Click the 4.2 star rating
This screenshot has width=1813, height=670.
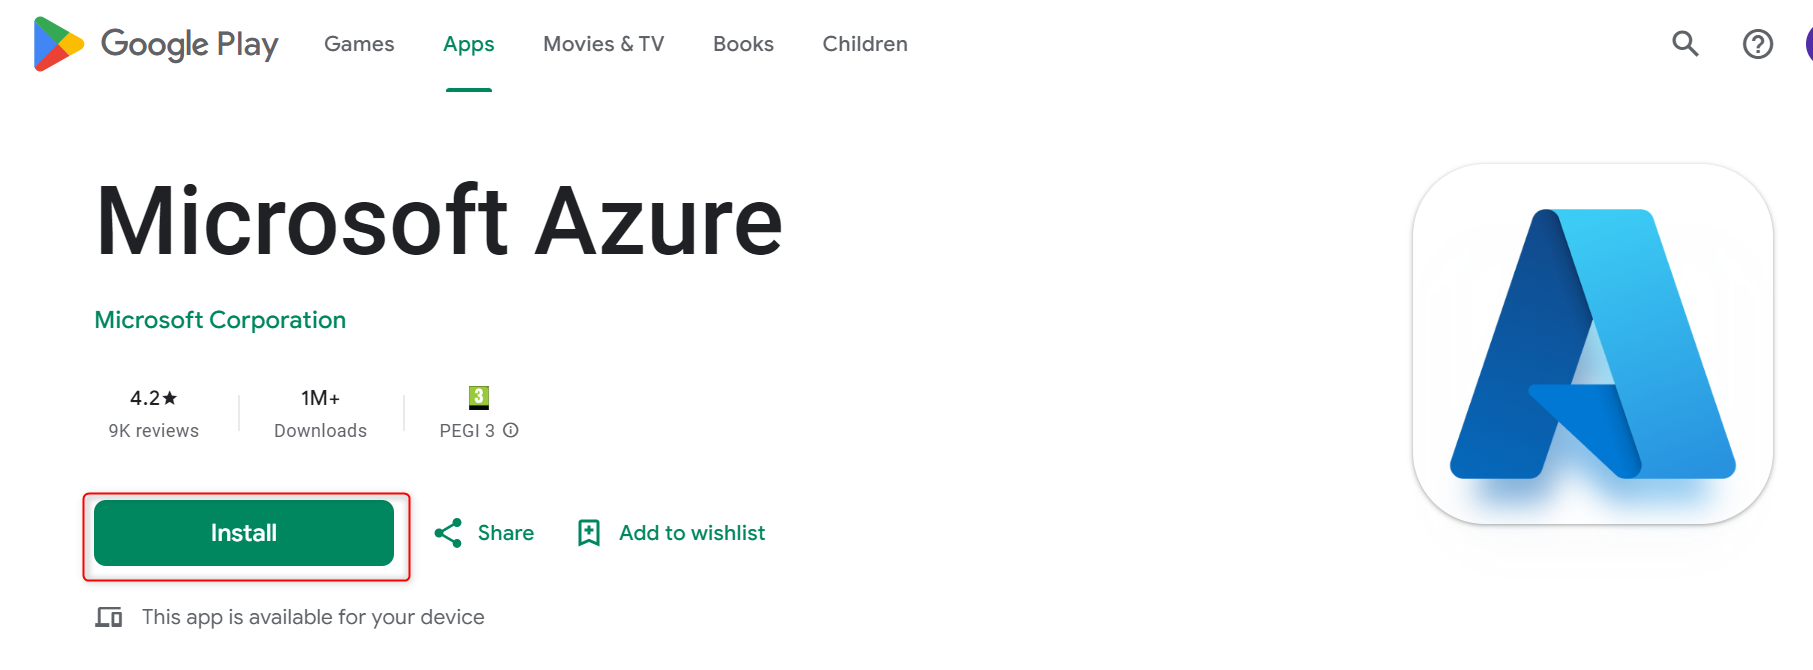(x=153, y=398)
